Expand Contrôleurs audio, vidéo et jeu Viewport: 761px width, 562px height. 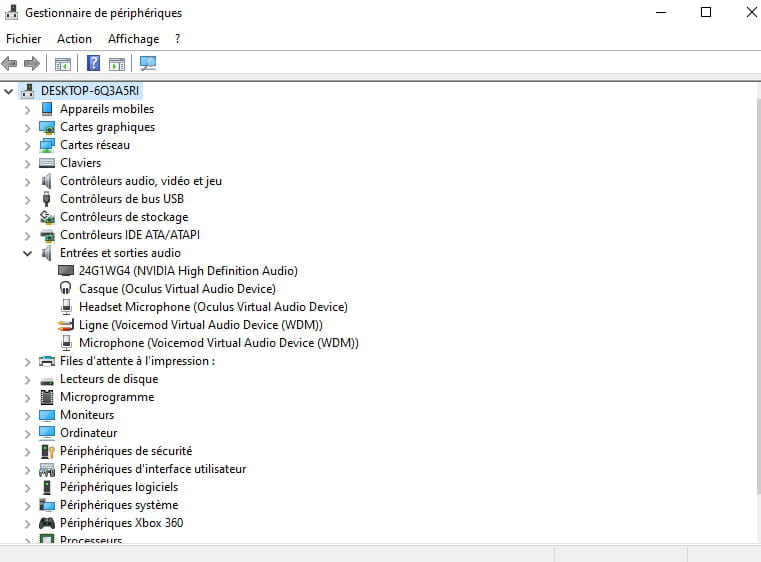click(x=28, y=182)
